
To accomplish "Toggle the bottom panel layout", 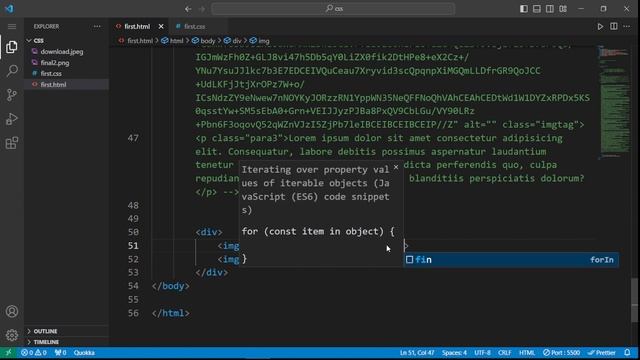I will click(x=537, y=9).
